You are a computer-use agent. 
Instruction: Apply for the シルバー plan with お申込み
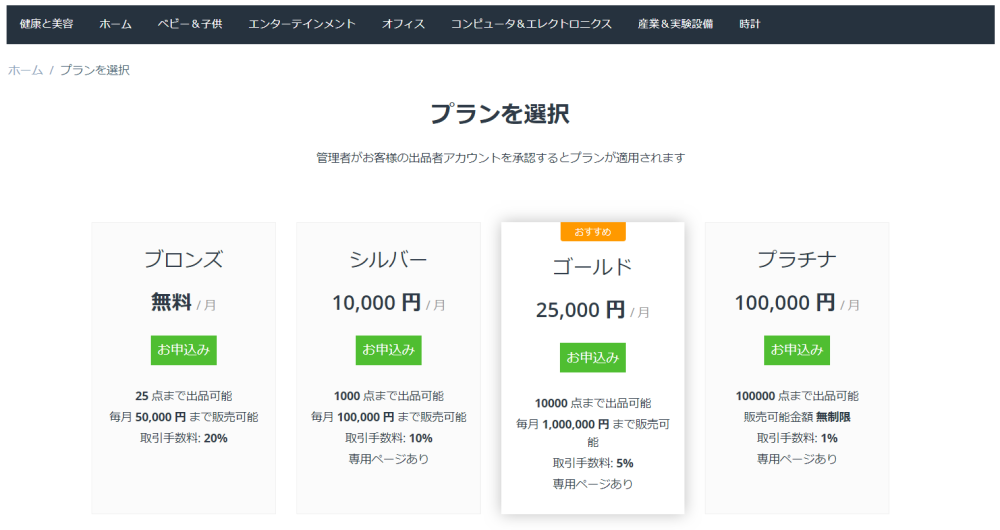coord(388,350)
